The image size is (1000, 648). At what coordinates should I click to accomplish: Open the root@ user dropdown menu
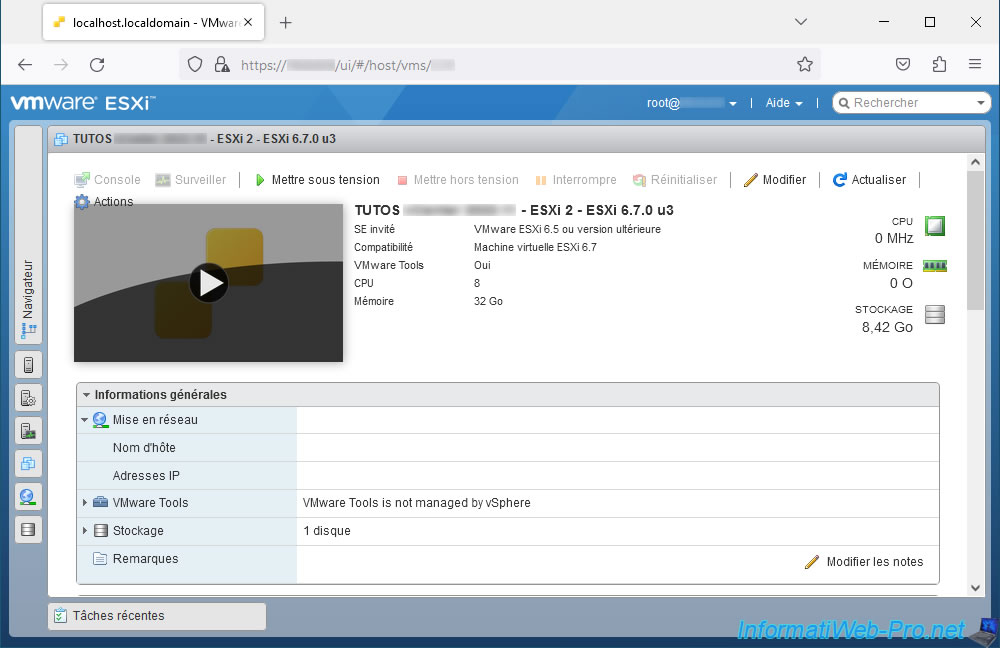[x=692, y=103]
